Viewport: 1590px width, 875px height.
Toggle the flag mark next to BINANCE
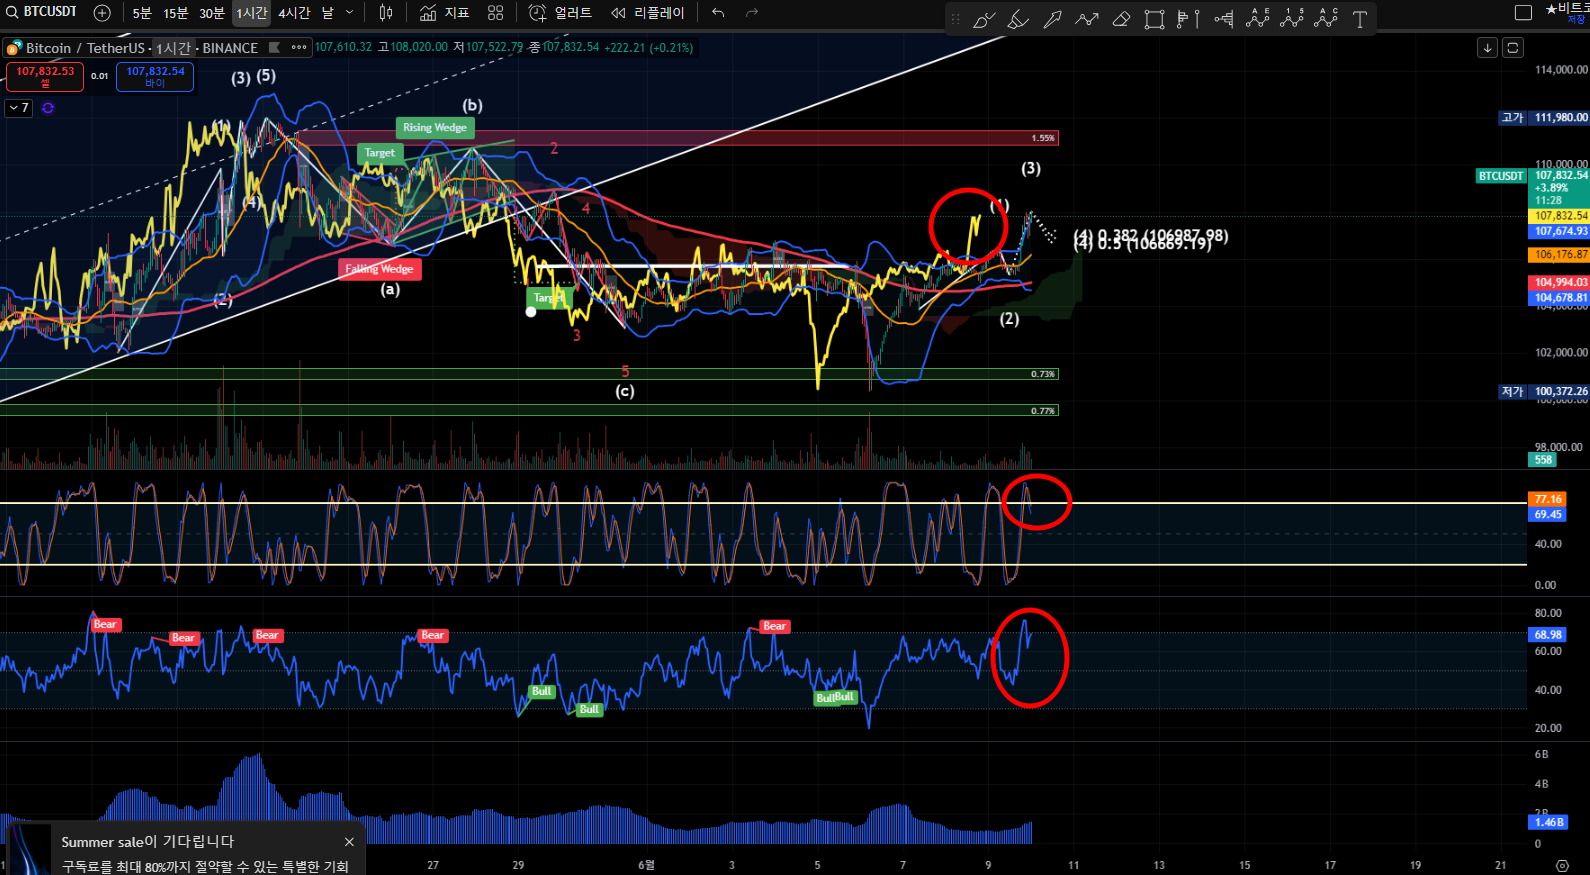(x=275, y=47)
